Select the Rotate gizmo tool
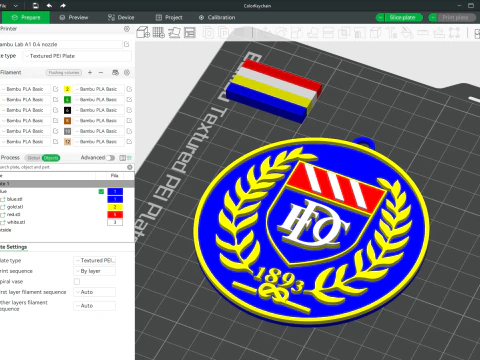This screenshot has height=360, width=480. coord(281,33)
